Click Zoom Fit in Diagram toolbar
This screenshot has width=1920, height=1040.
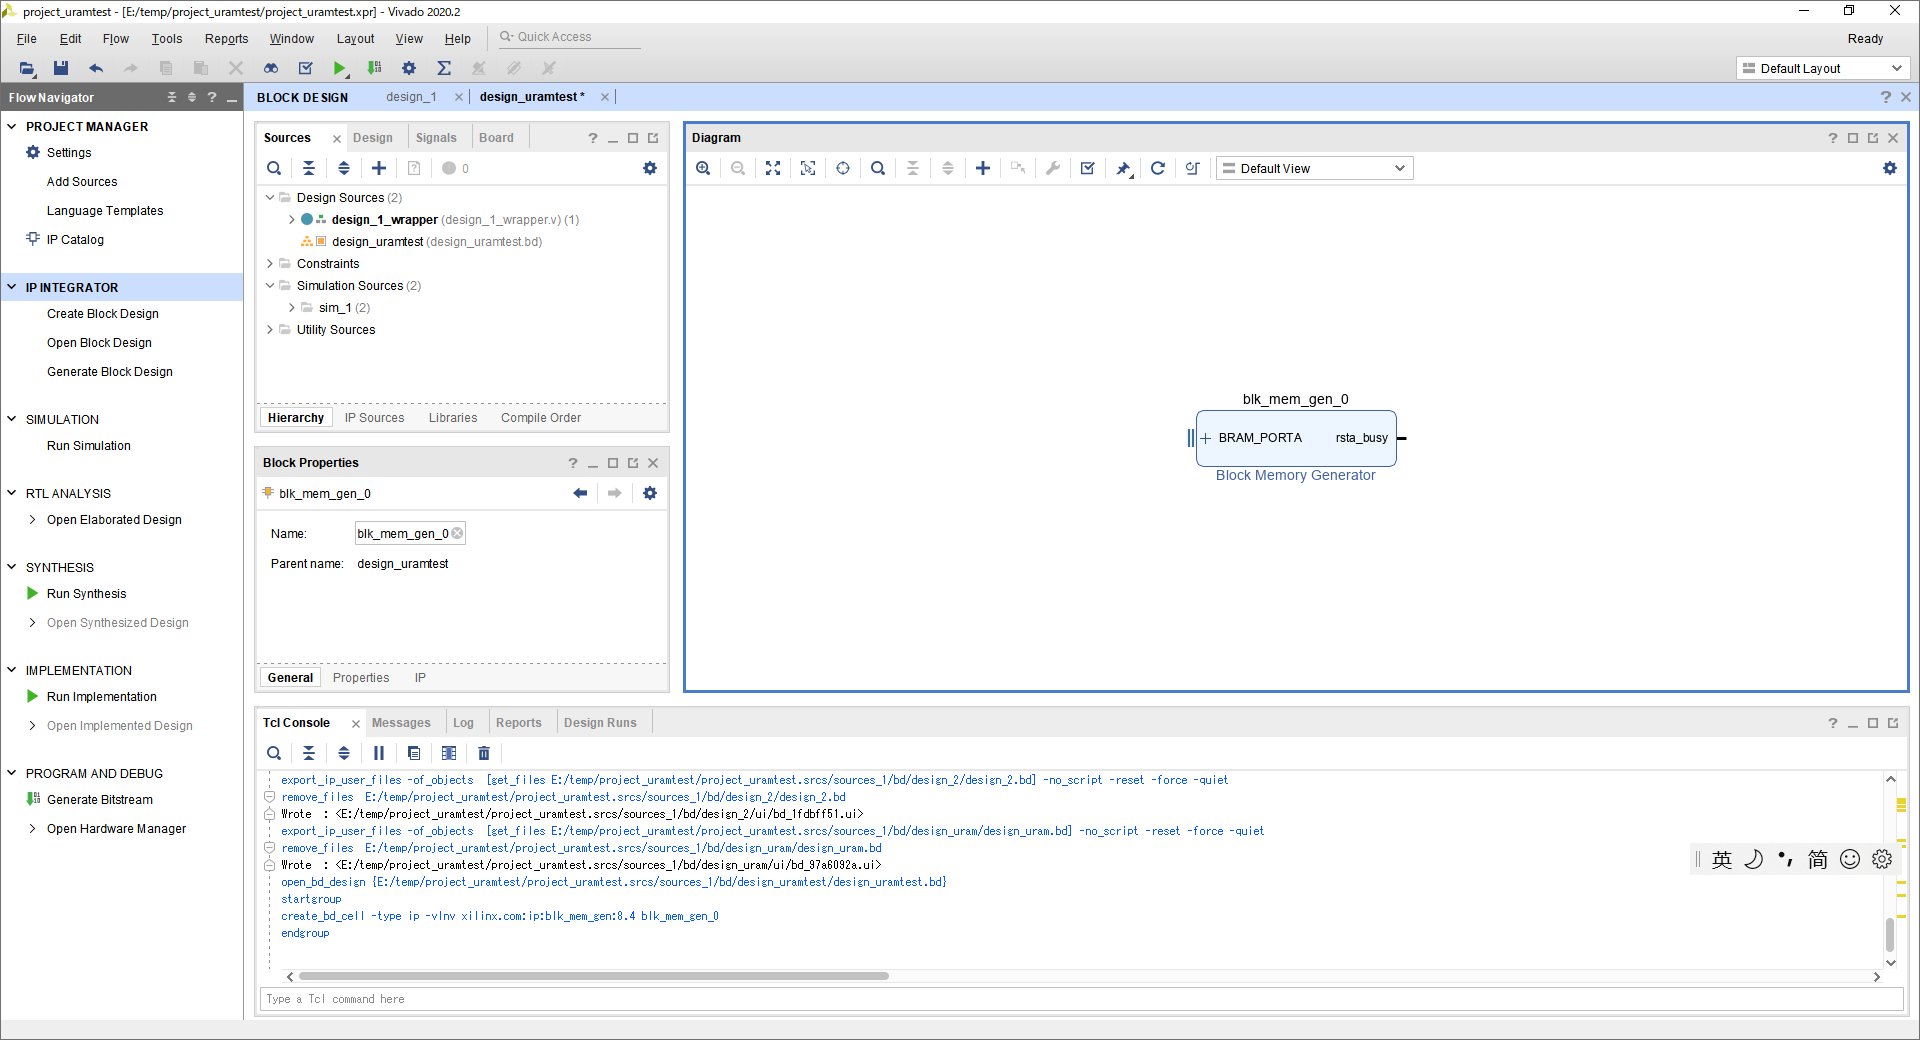coord(773,168)
